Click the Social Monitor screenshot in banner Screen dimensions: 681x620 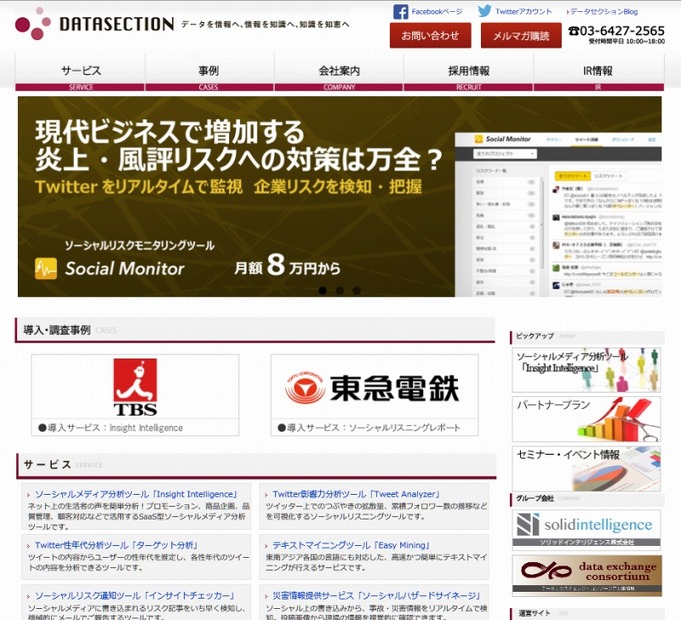point(558,215)
